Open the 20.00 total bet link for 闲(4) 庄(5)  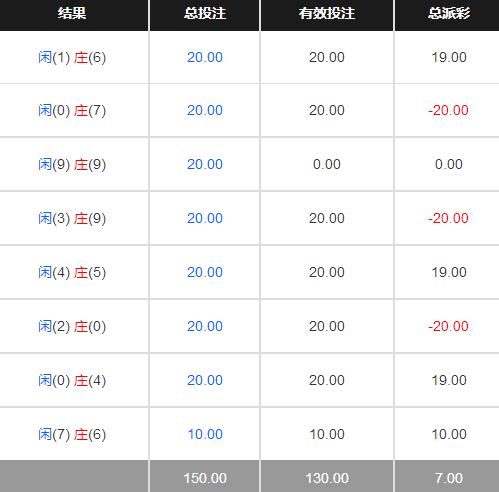pos(205,272)
